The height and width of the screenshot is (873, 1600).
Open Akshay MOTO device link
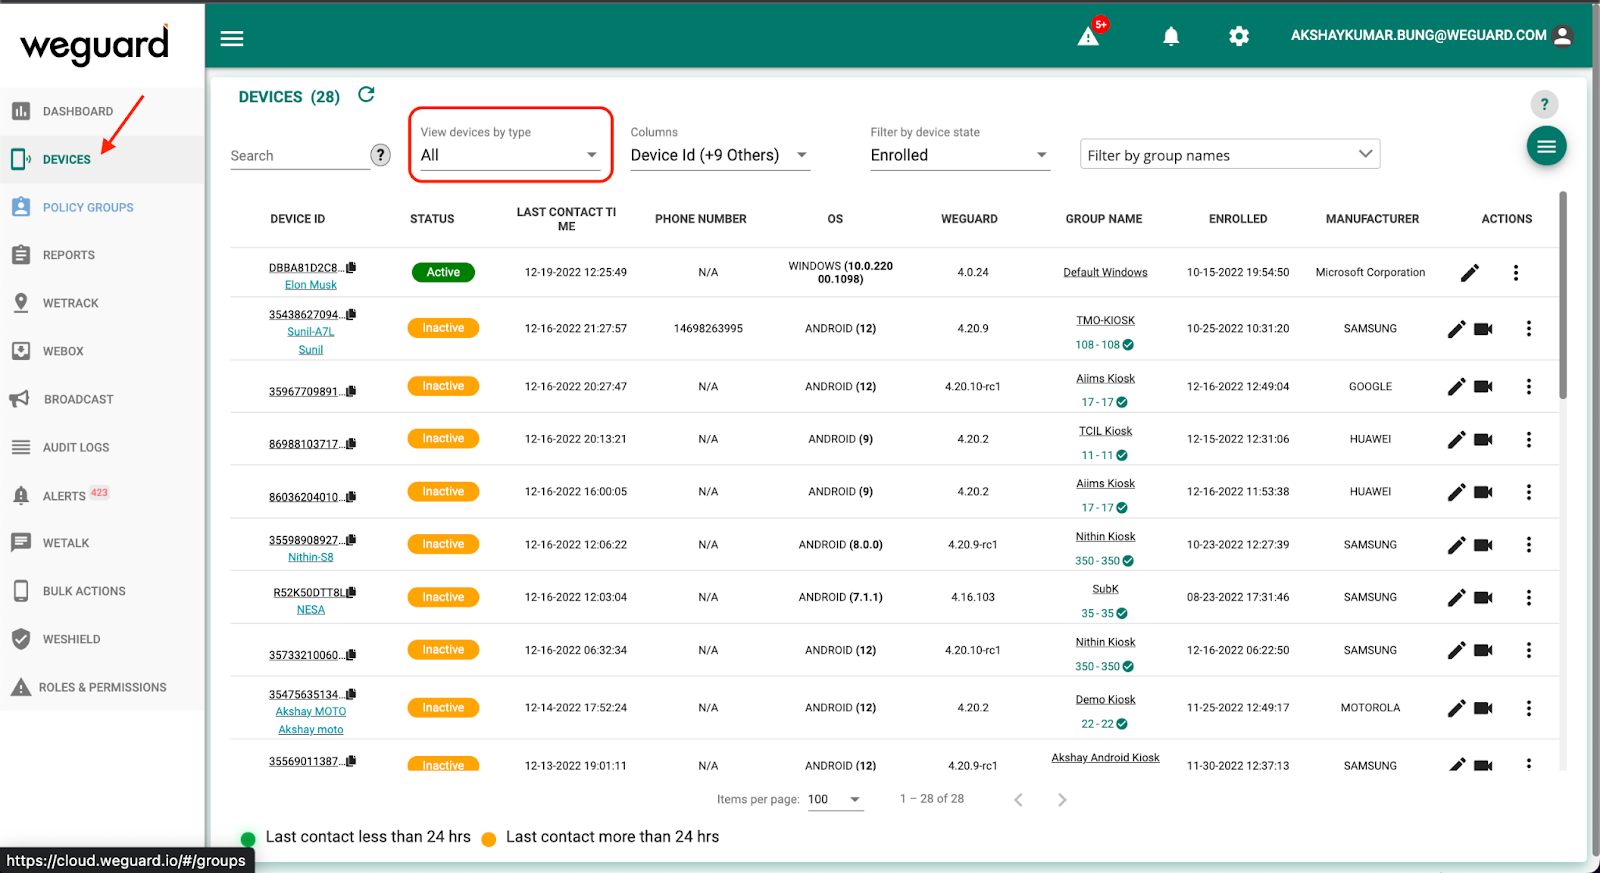(x=310, y=712)
